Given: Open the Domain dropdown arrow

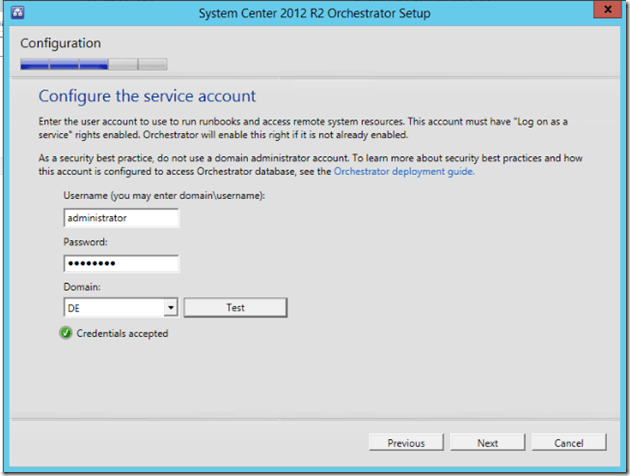Looking at the screenshot, I should 171,308.
